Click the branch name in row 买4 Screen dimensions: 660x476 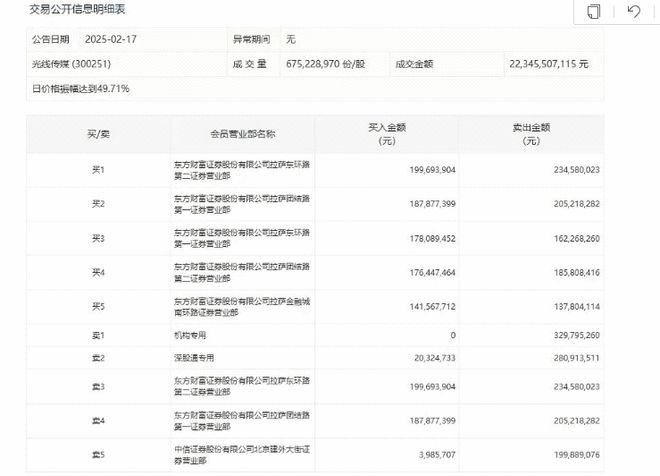coord(242,272)
